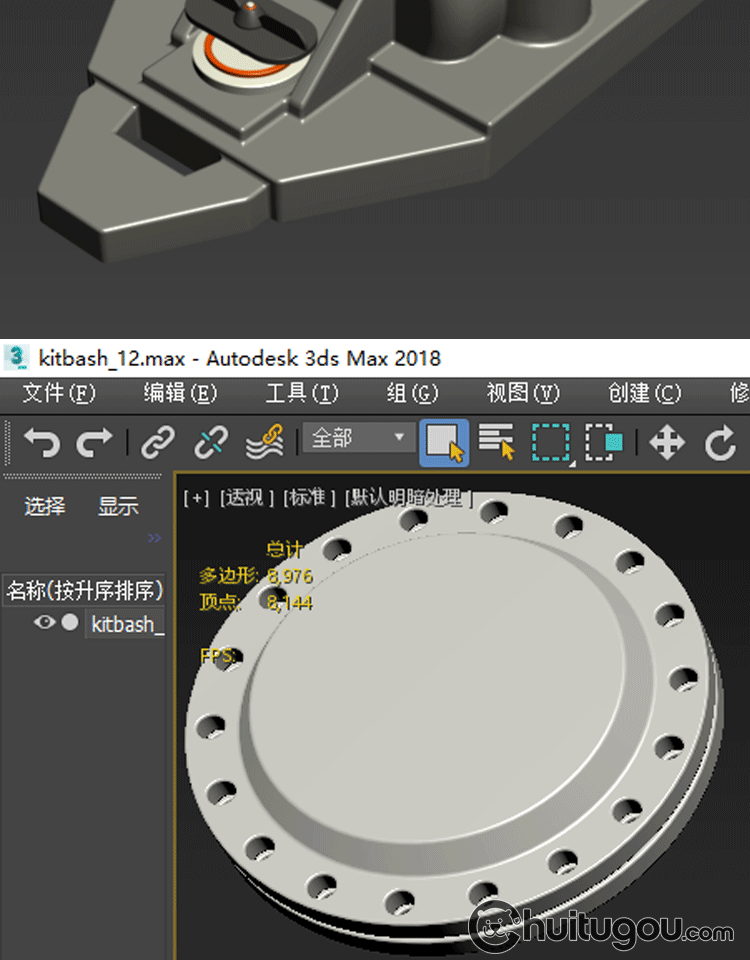Open the 创建(C) menu
The height and width of the screenshot is (960, 750).
pos(644,392)
